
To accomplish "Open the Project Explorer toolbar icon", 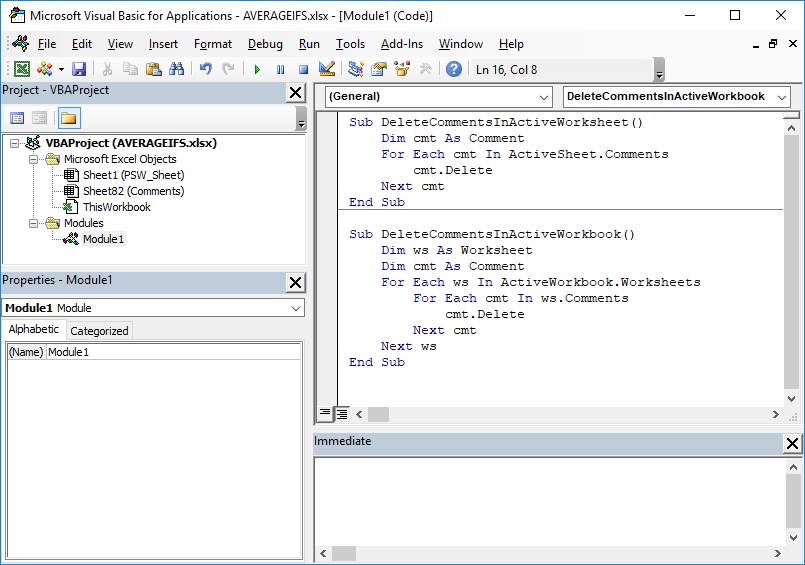I will (x=355, y=69).
